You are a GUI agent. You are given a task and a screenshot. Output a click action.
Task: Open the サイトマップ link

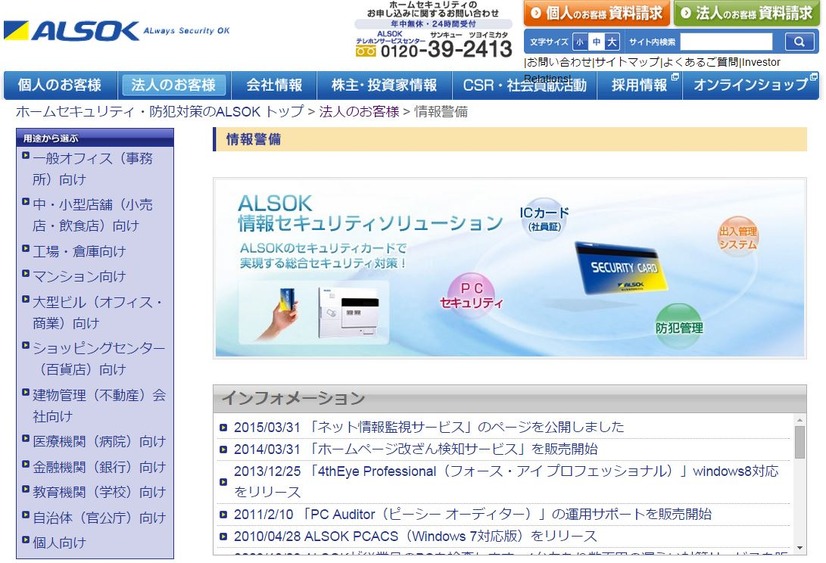coord(627,62)
